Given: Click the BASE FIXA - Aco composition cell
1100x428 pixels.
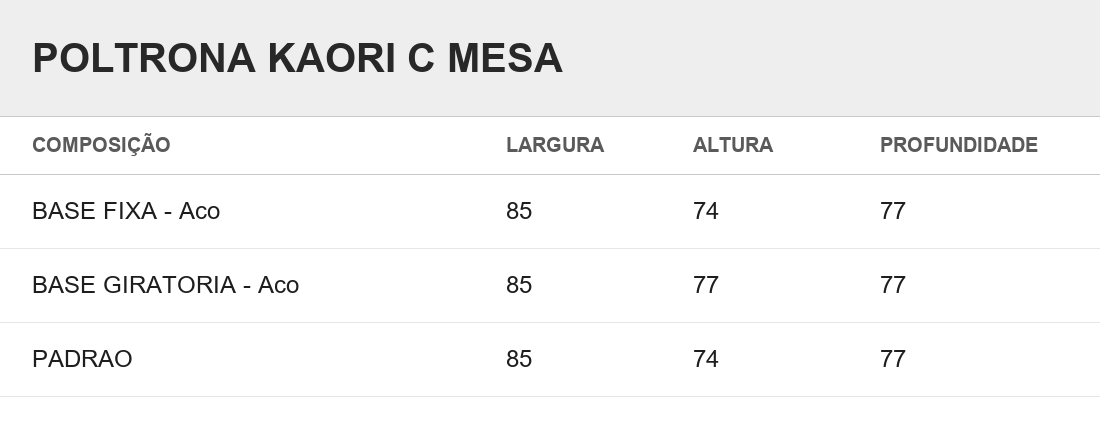Looking at the screenshot, I should (x=126, y=211).
